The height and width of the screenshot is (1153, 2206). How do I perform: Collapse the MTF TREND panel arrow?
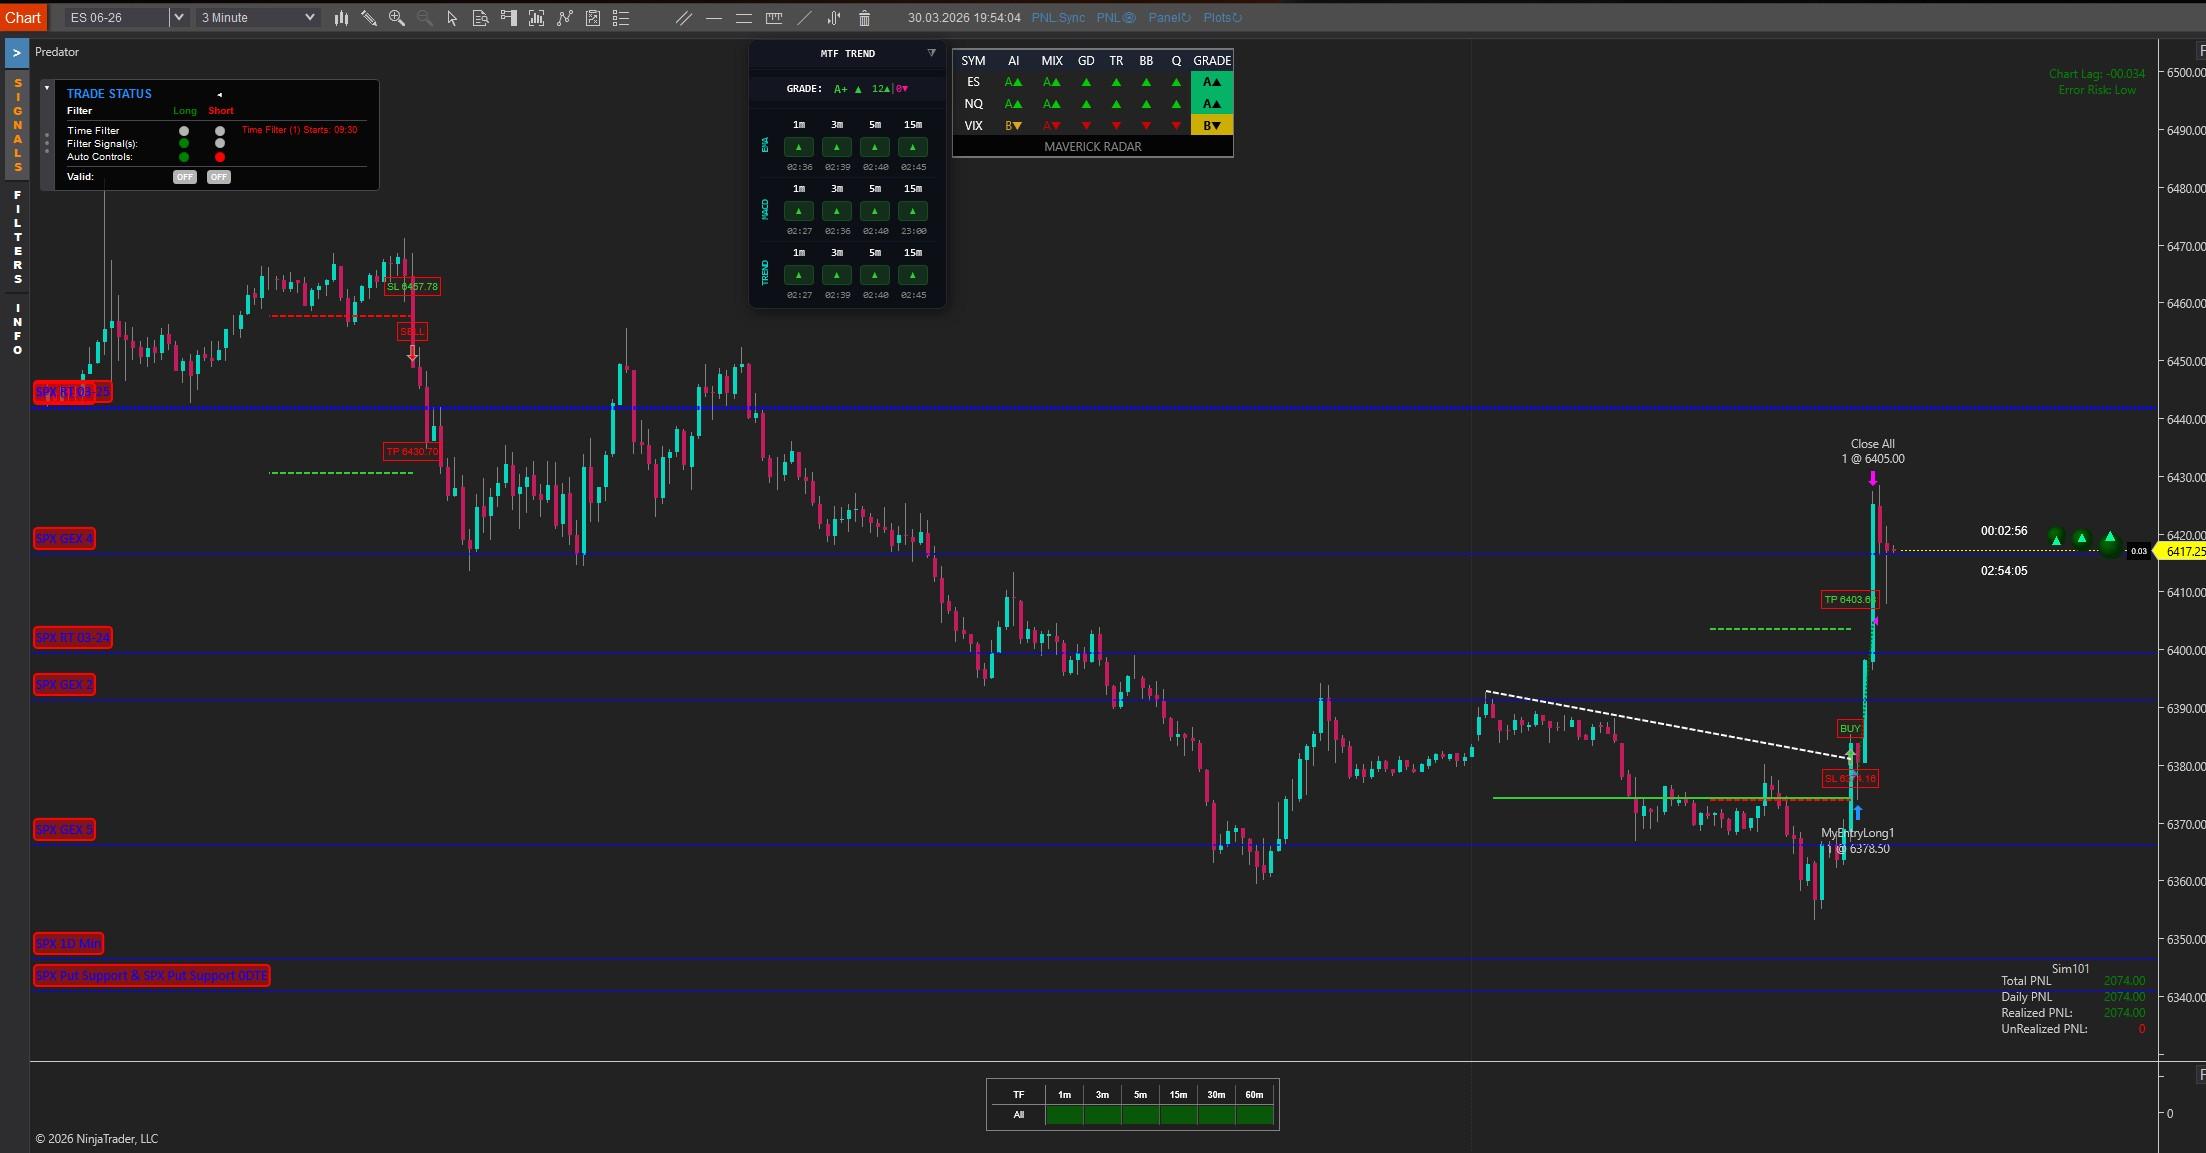coord(931,53)
